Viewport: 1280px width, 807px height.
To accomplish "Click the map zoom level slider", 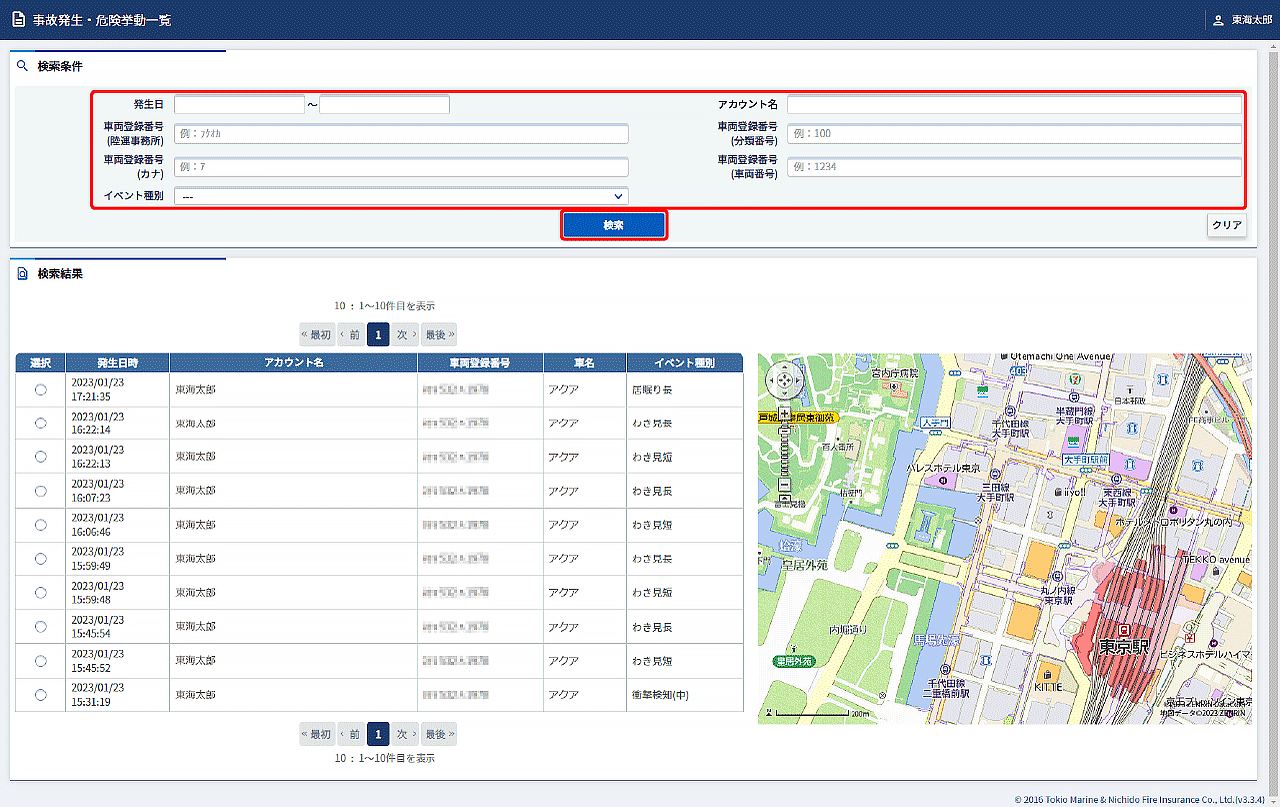I will click(x=784, y=450).
